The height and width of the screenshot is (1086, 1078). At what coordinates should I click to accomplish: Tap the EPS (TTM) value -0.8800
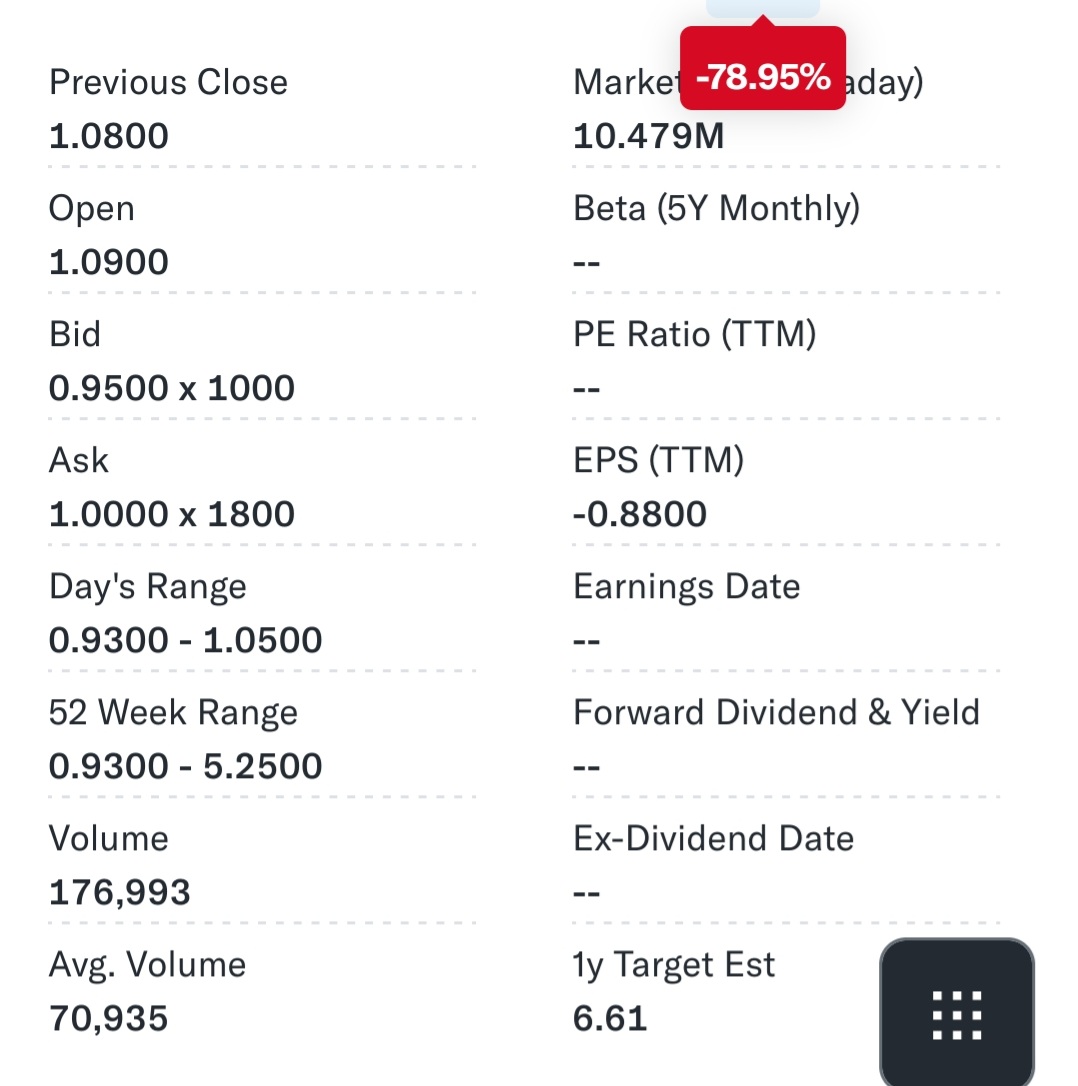coord(640,514)
